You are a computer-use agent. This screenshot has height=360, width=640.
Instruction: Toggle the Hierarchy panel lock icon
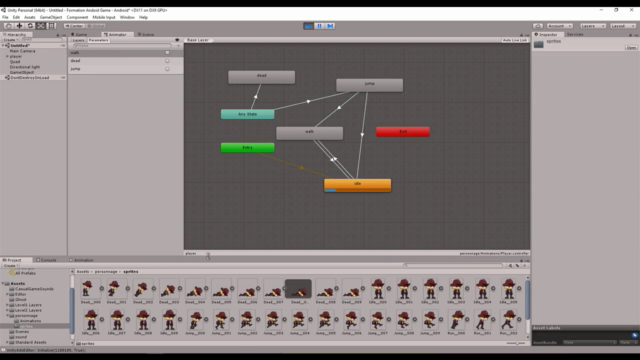pos(58,35)
